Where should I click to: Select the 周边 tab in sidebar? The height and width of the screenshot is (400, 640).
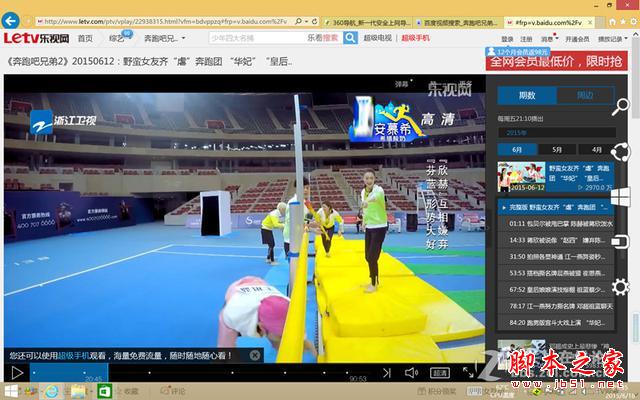coord(584,95)
